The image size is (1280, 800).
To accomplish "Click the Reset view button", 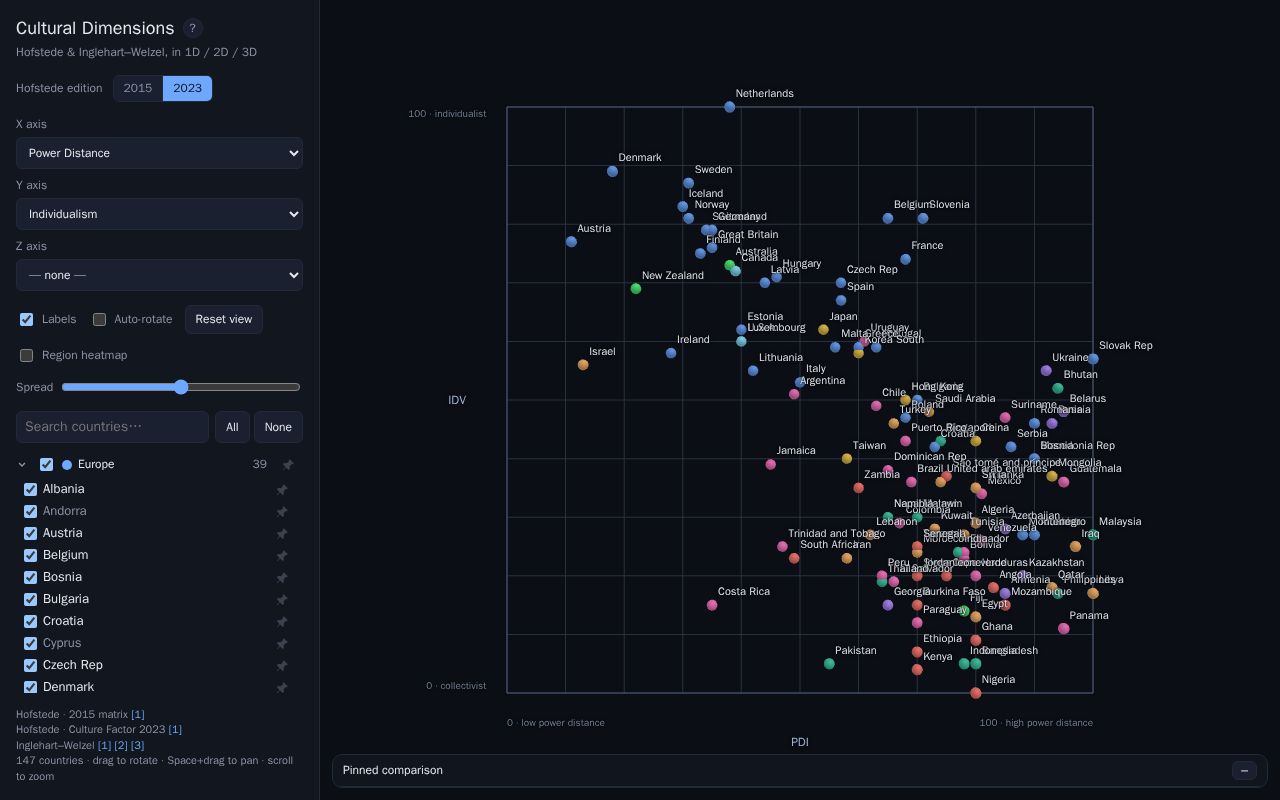I will pos(224,319).
